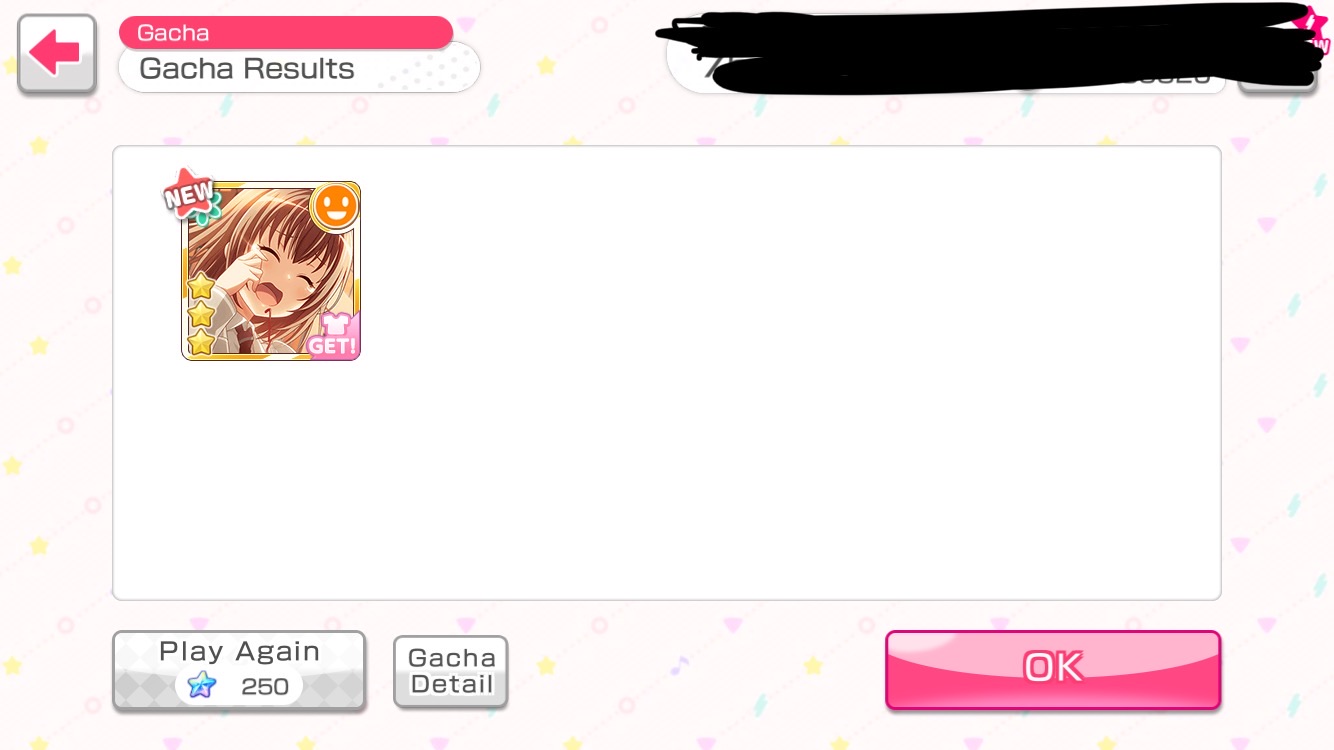The width and height of the screenshot is (1334, 750).
Task: Tap the 250 star cost pill
Action: pos(239,686)
